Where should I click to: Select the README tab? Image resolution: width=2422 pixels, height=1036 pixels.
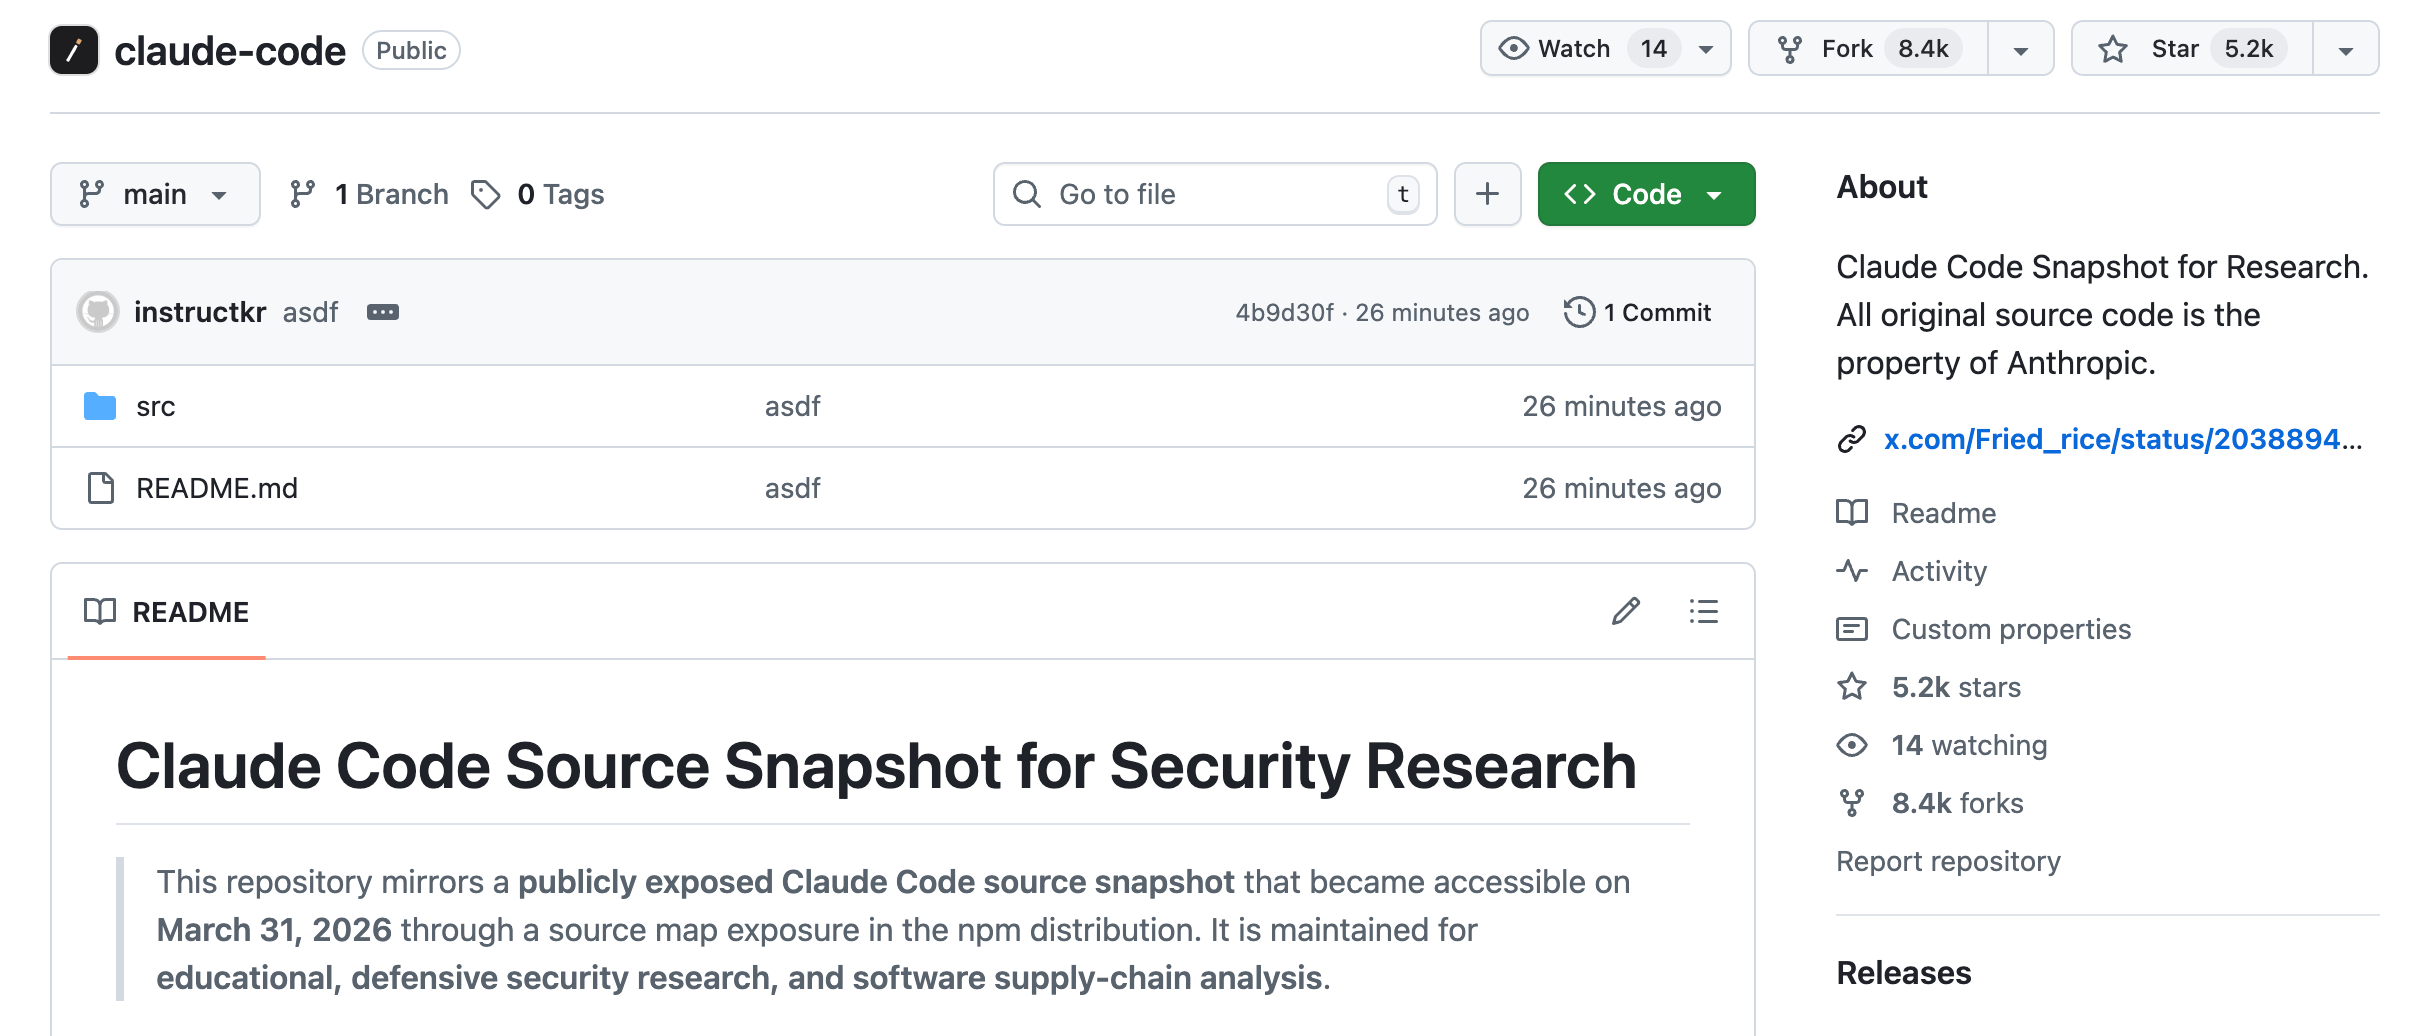pos(167,612)
